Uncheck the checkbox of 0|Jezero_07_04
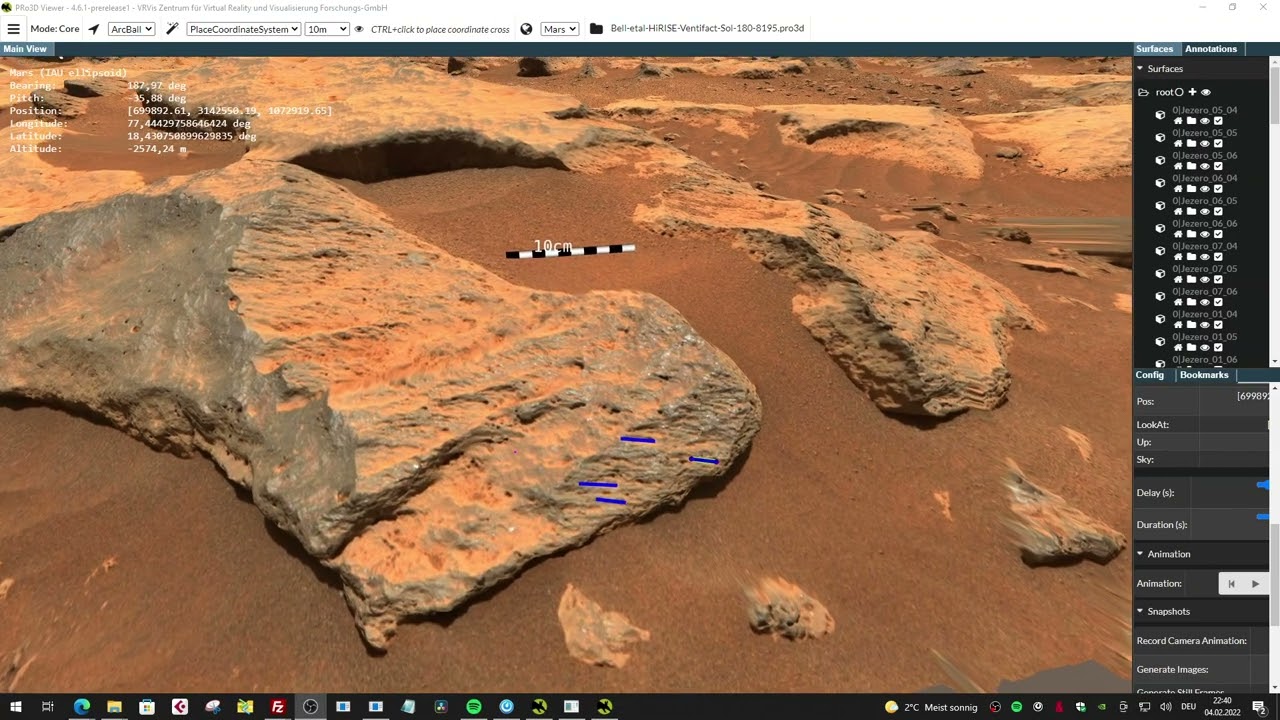This screenshot has height=720, width=1280. [1218, 257]
